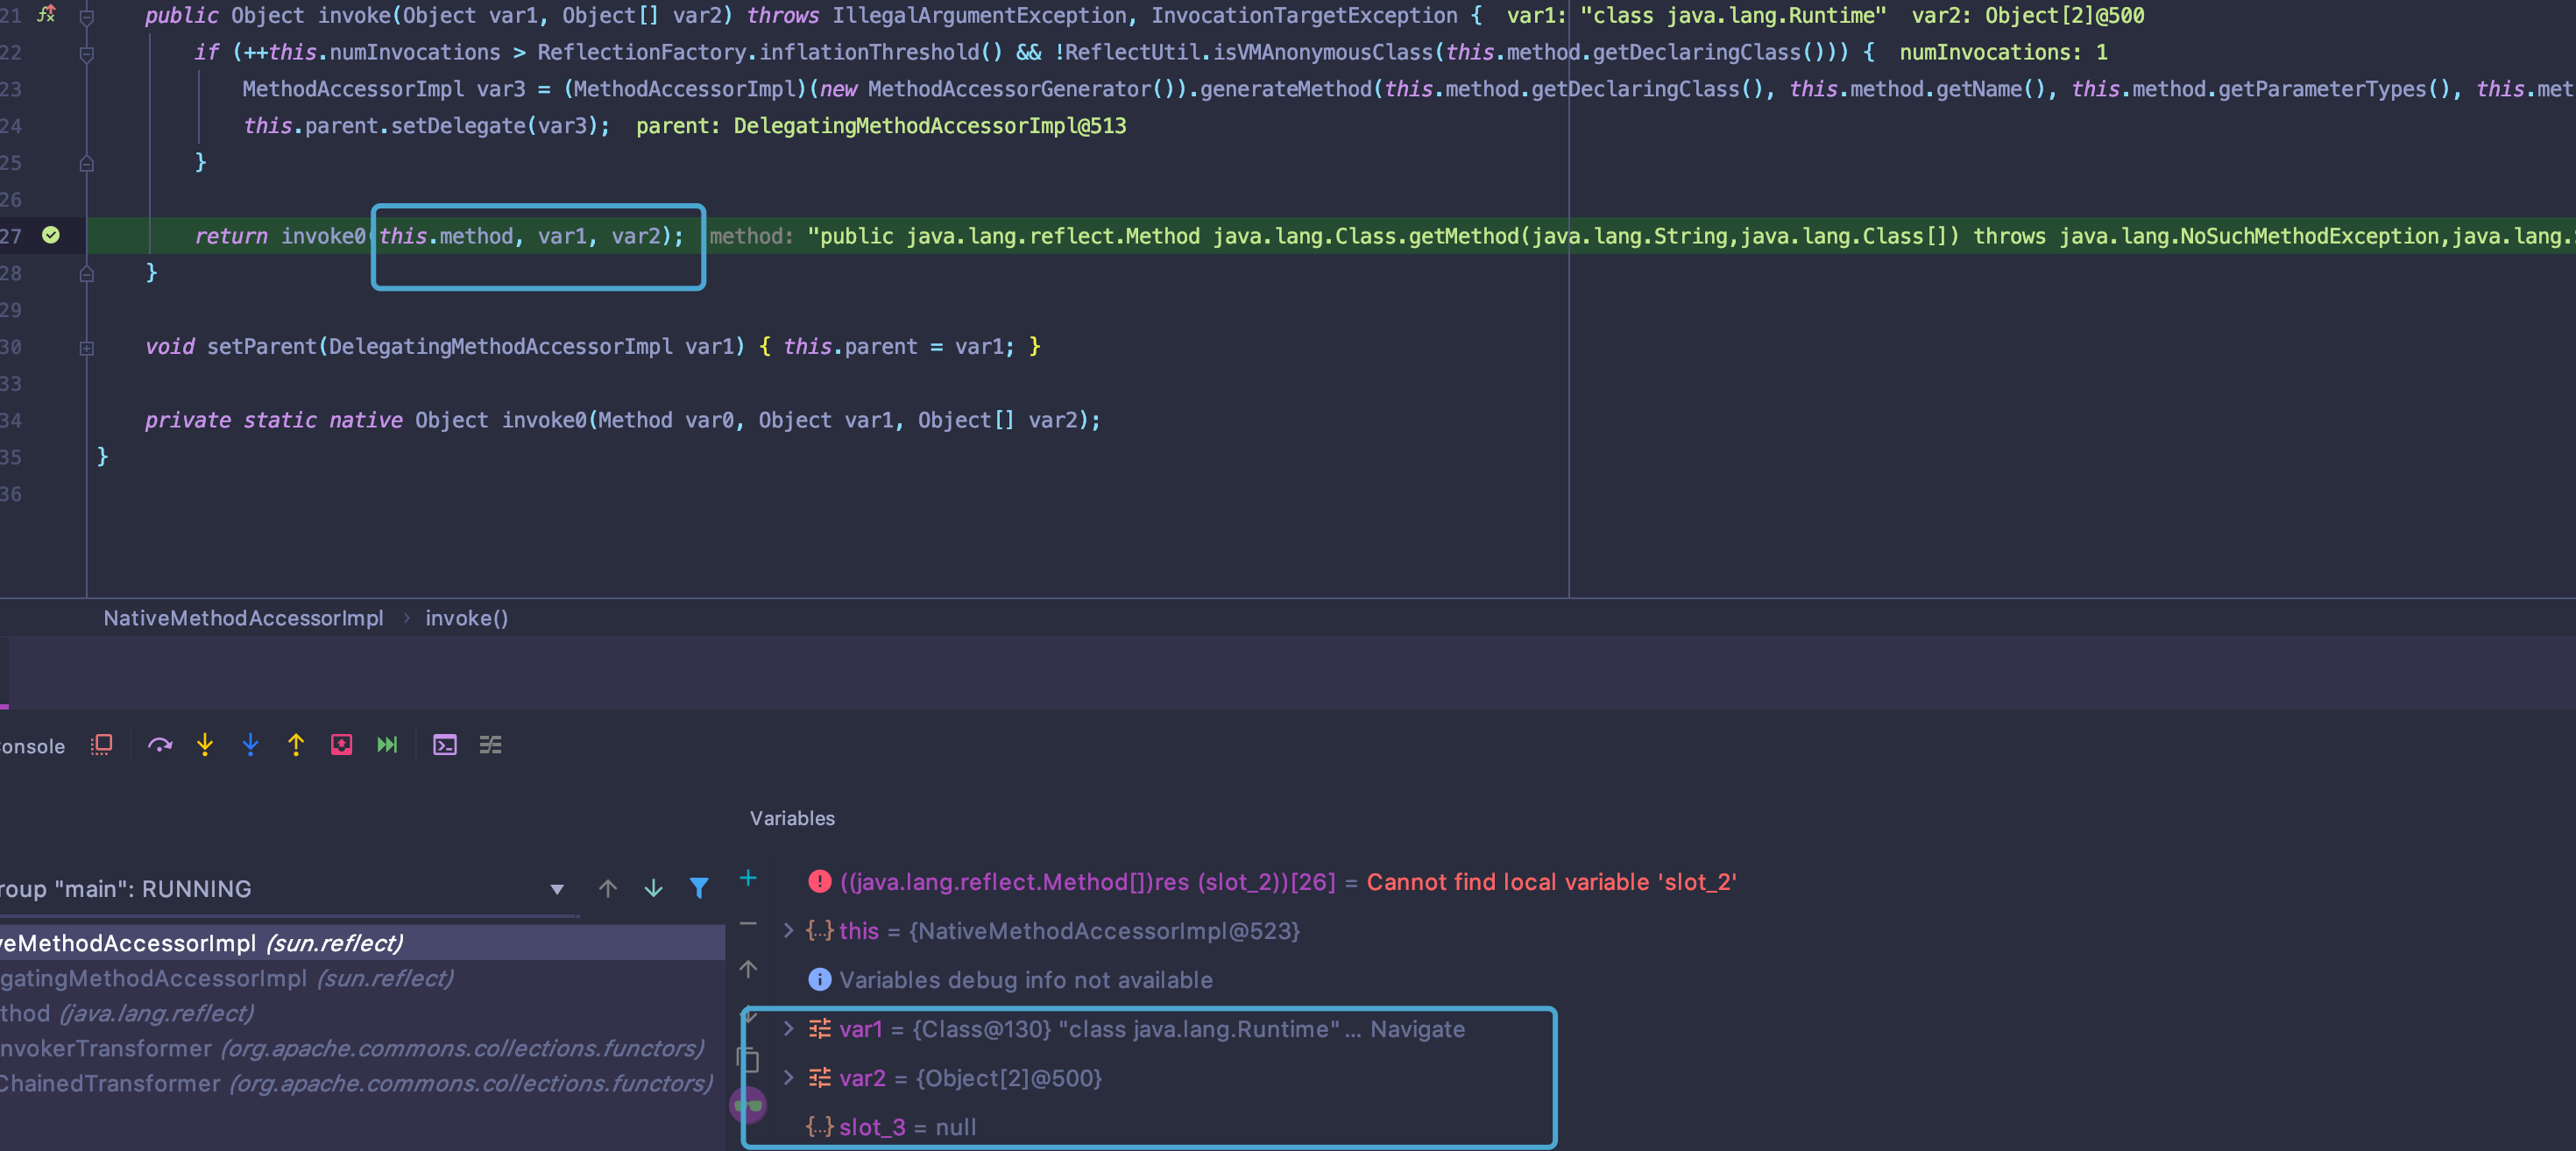This screenshot has width=2576, height=1151.
Task: Click the Trace Current Stream Chain icon
Action: 490,745
